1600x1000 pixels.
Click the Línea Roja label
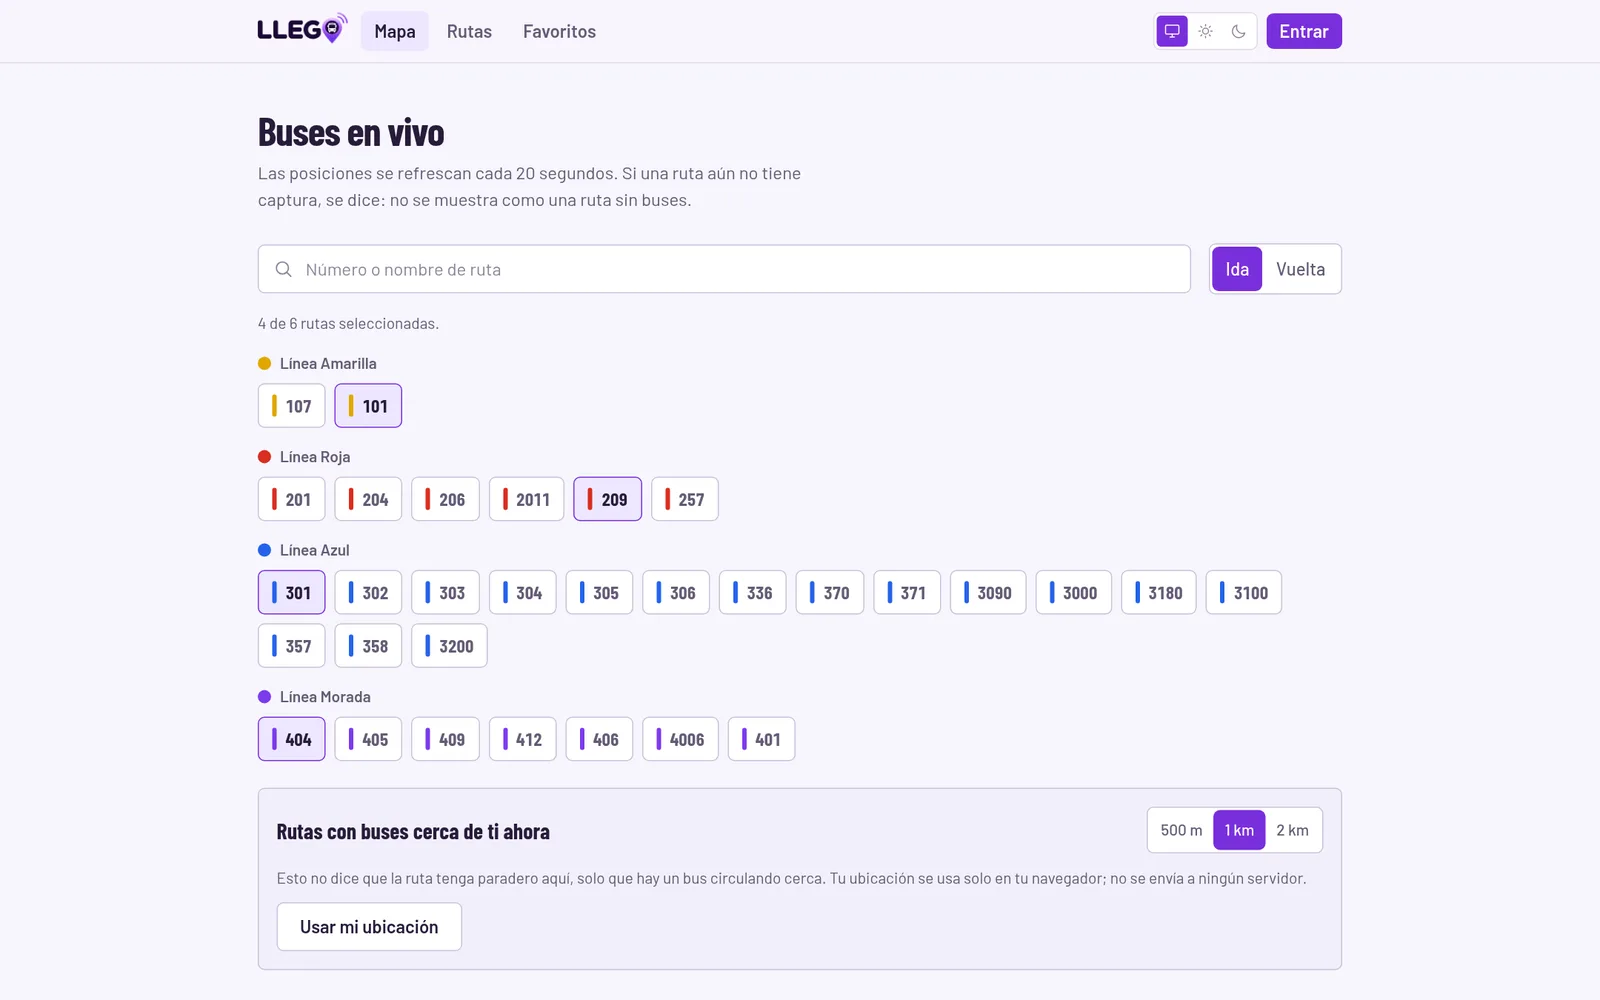(x=315, y=456)
